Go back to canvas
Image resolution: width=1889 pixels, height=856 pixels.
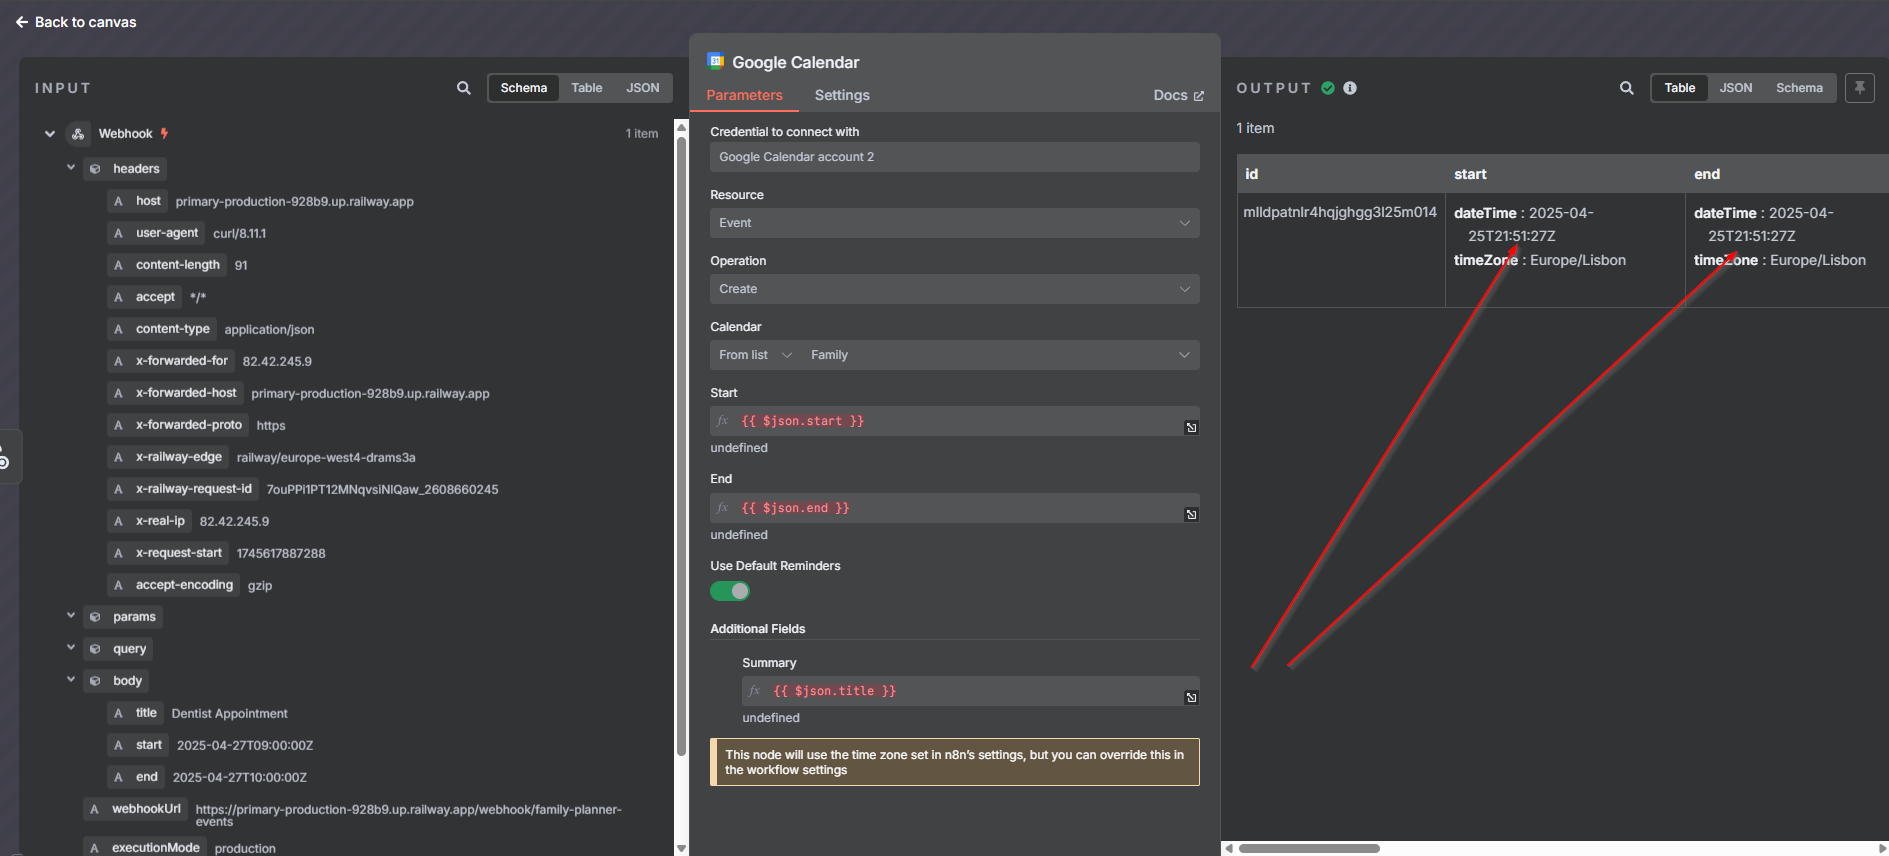click(76, 22)
